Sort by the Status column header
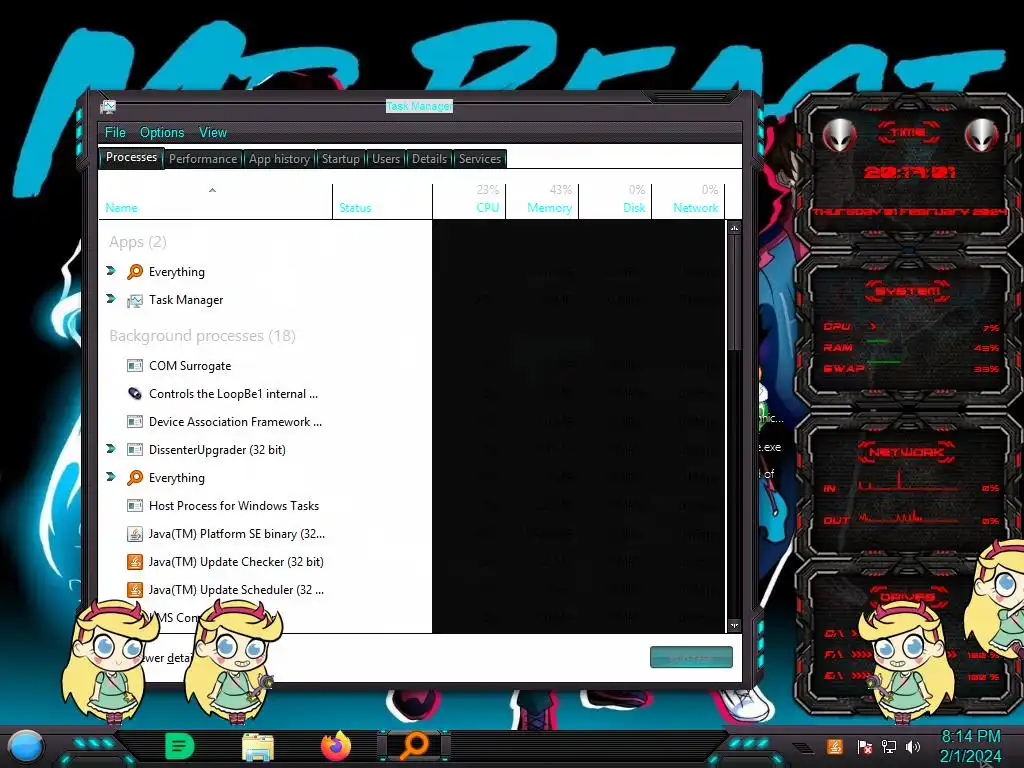 coord(383,201)
